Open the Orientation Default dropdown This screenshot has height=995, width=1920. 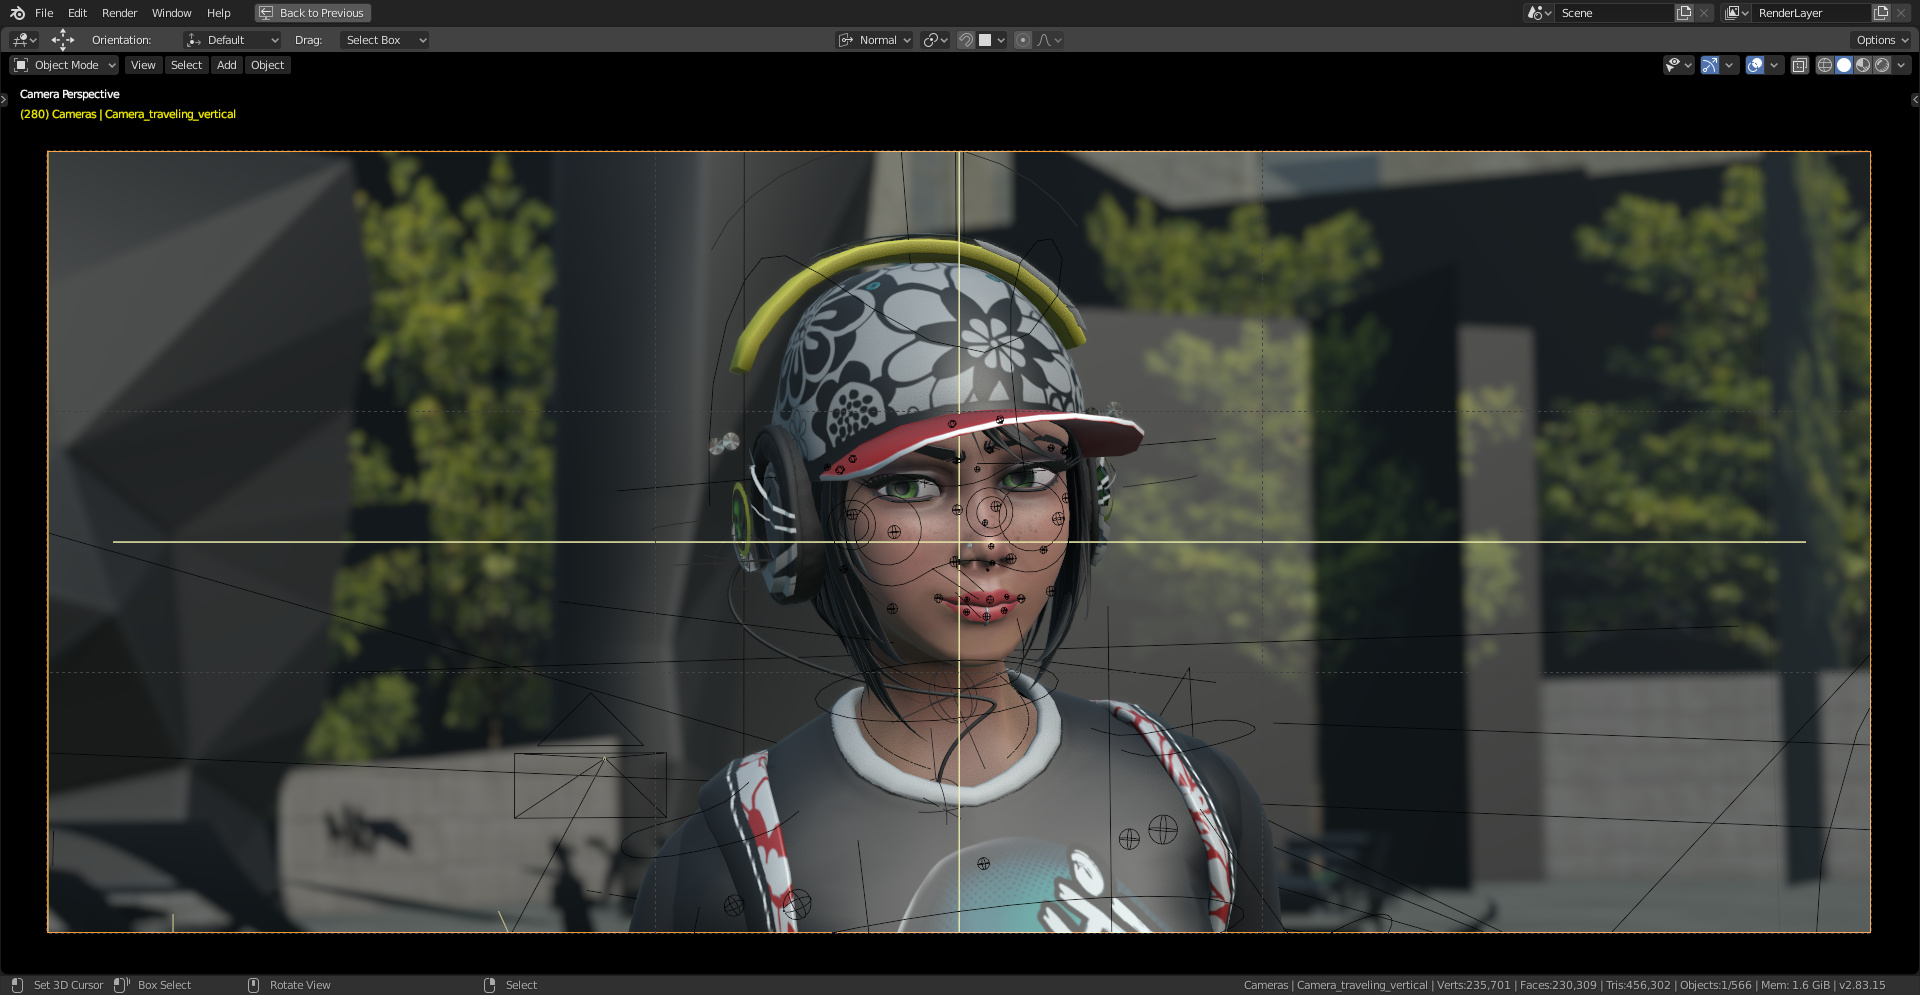coord(232,40)
